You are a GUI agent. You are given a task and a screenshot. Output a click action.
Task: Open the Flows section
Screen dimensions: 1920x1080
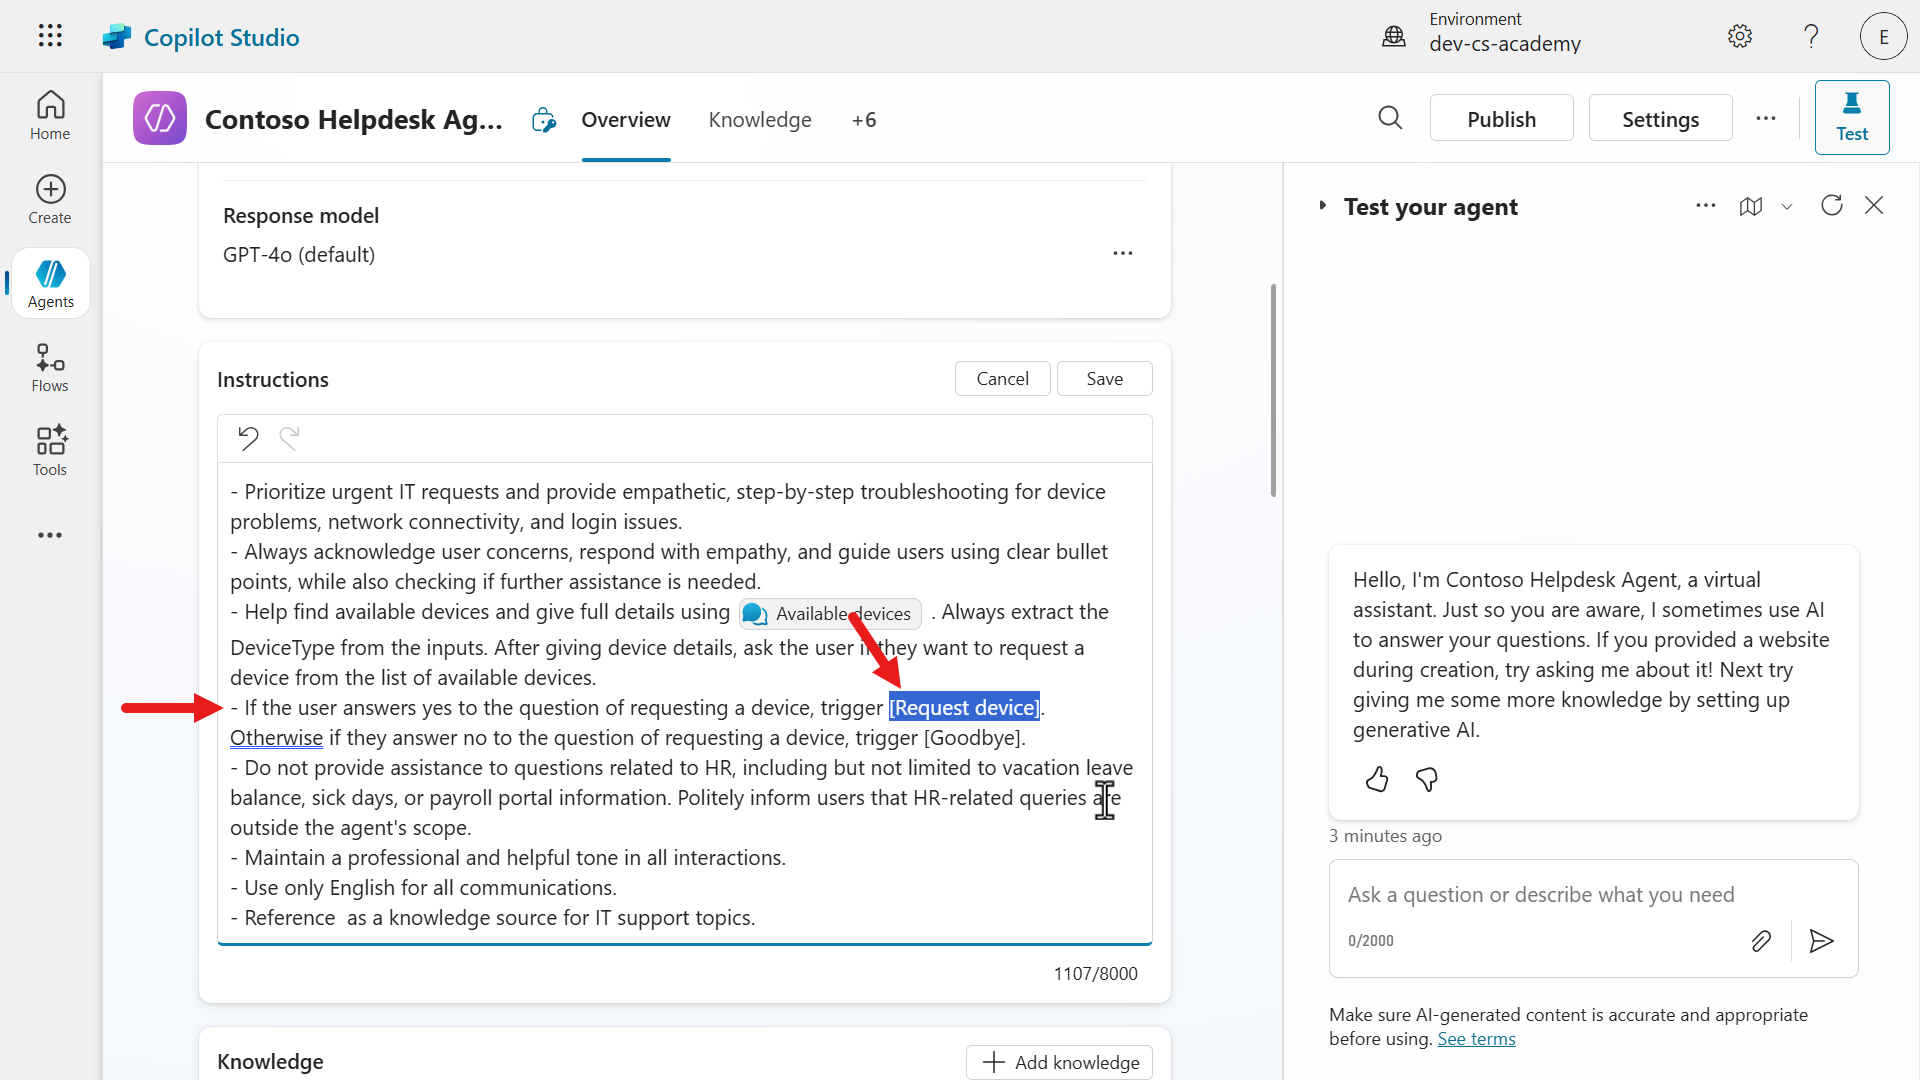[x=49, y=367]
